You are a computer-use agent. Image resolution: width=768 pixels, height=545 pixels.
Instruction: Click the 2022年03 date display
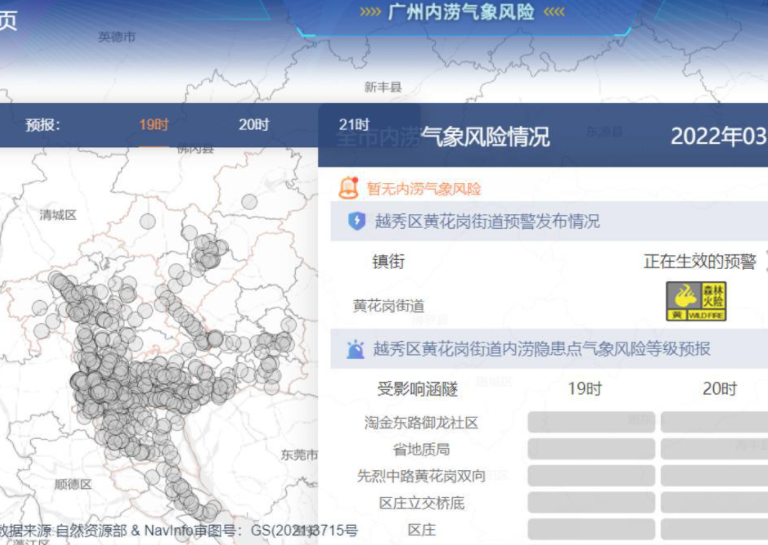point(717,137)
